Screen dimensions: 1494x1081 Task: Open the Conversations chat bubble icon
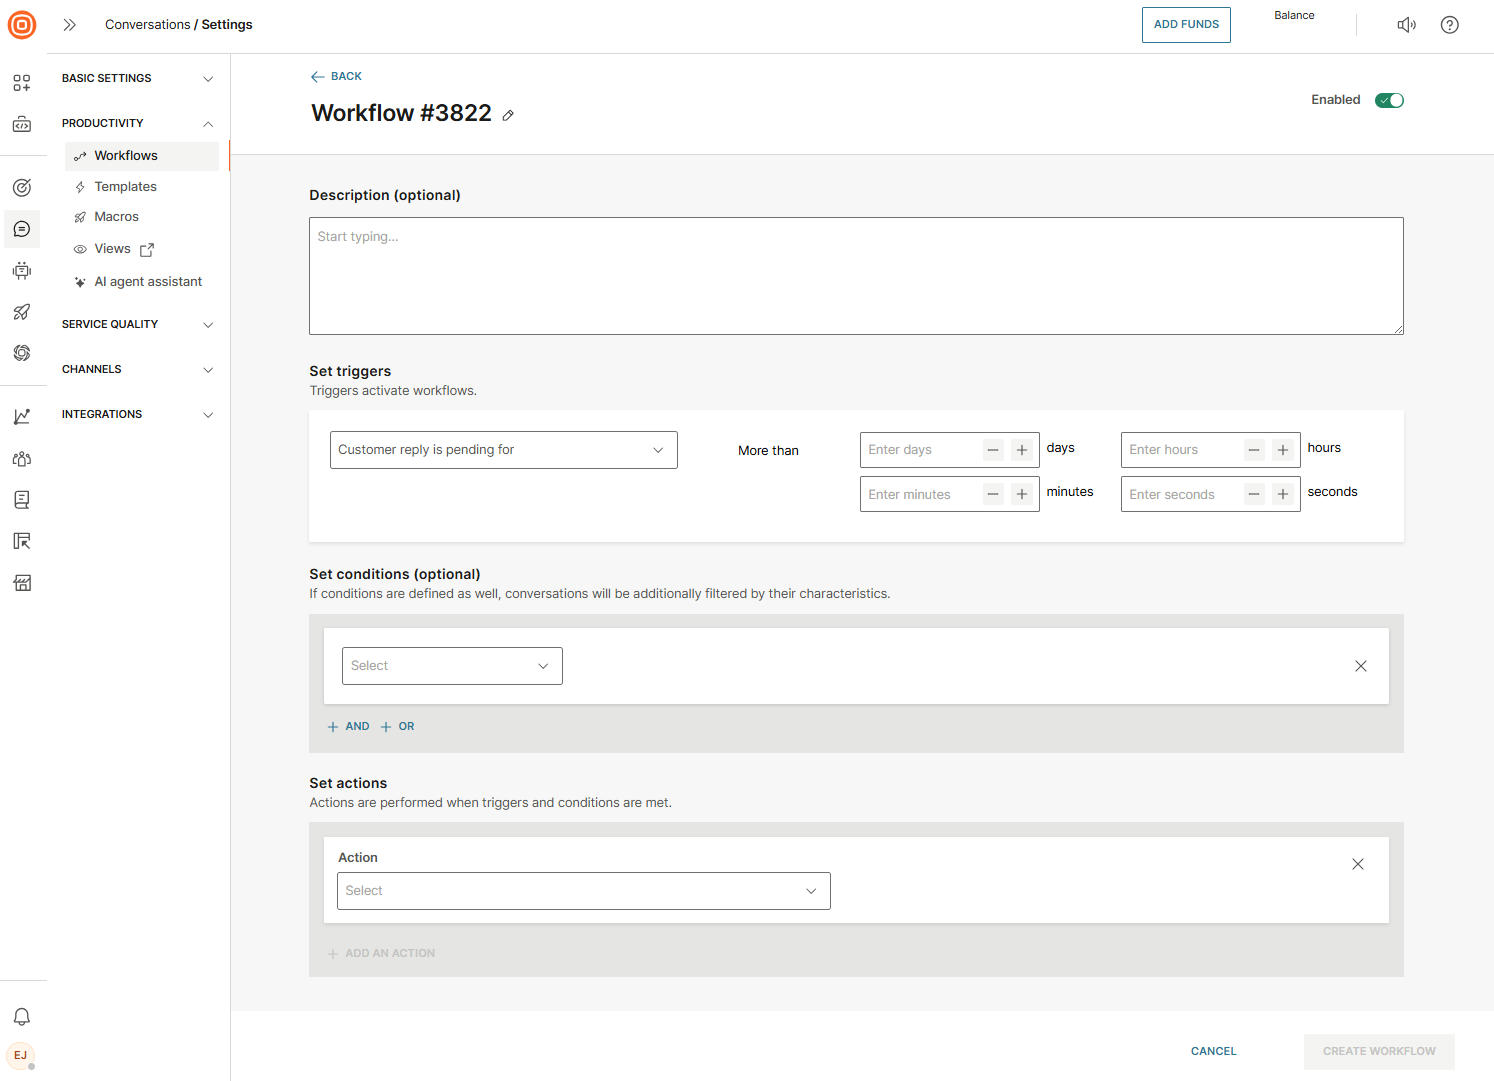tap(22, 229)
